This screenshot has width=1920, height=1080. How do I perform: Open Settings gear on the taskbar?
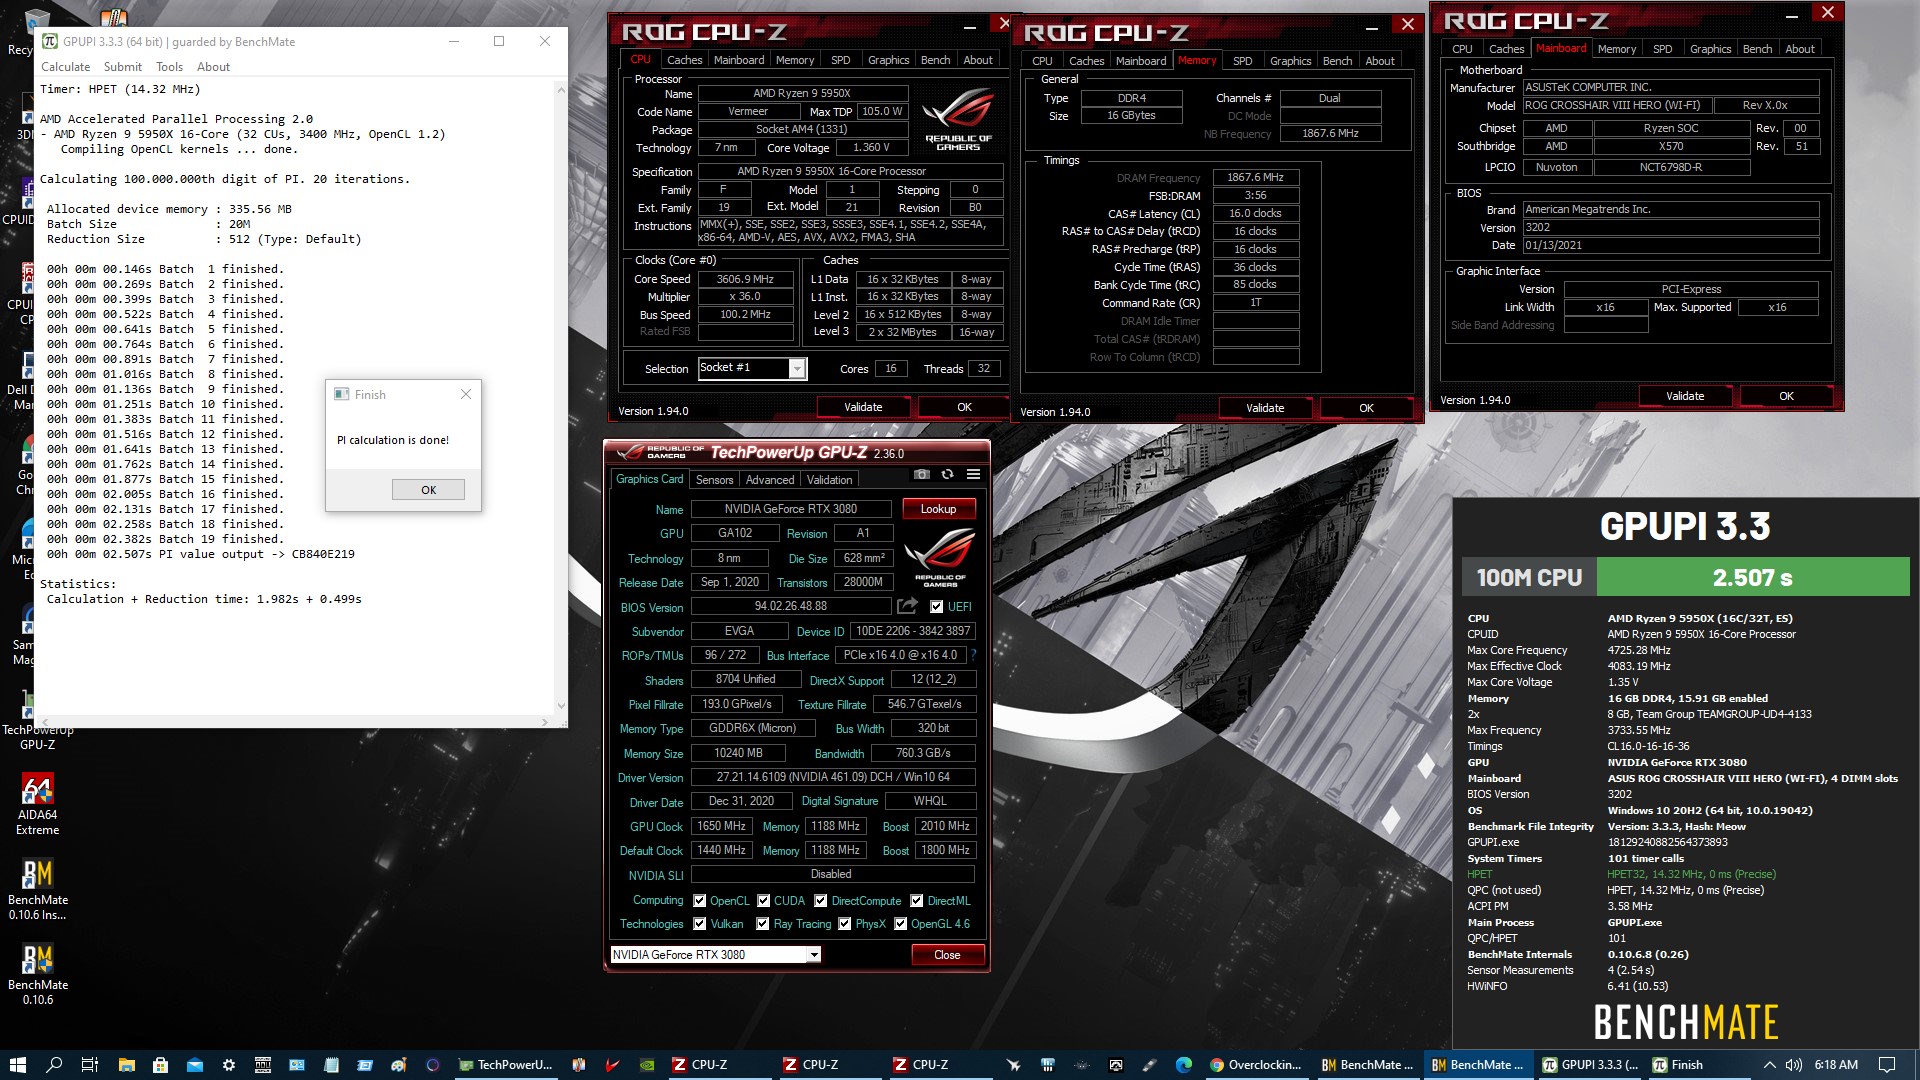tap(228, 1065)
